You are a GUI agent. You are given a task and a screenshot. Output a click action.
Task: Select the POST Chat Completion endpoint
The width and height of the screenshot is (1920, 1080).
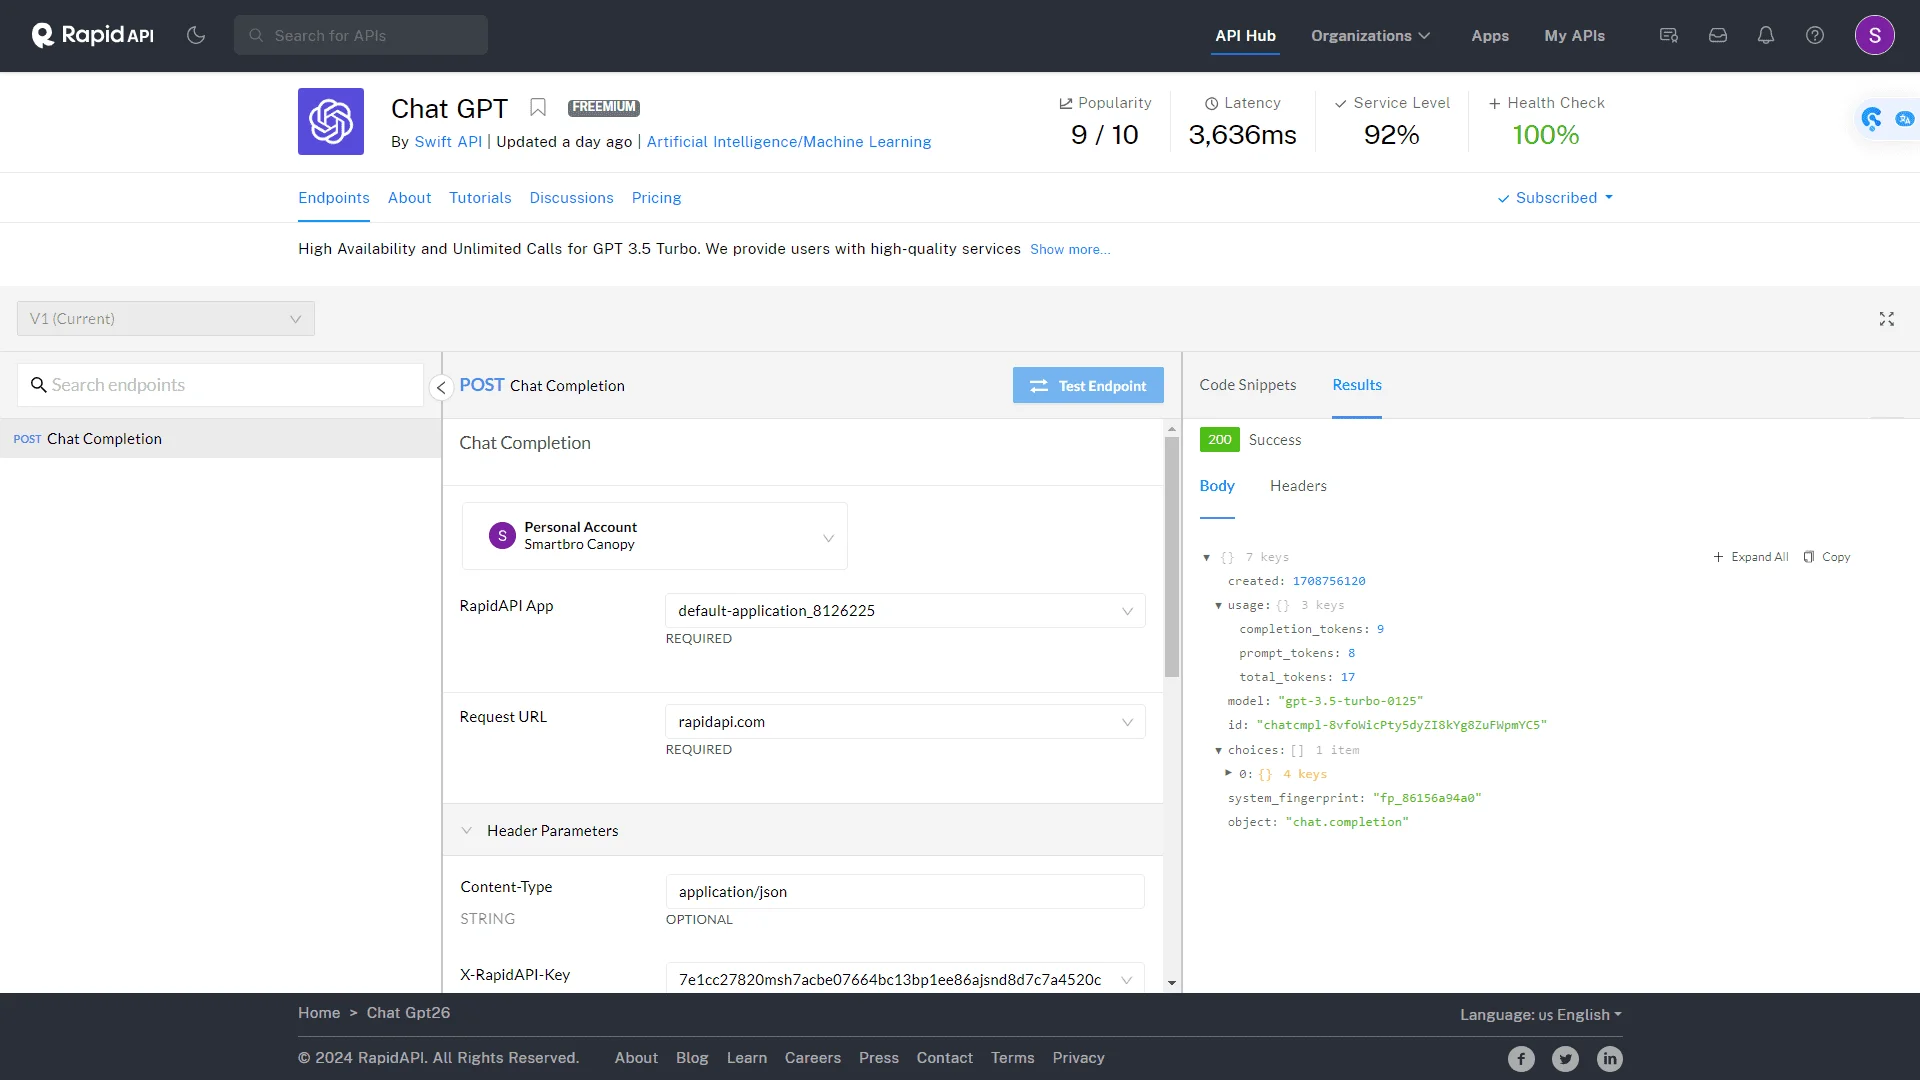click(220, 439)
